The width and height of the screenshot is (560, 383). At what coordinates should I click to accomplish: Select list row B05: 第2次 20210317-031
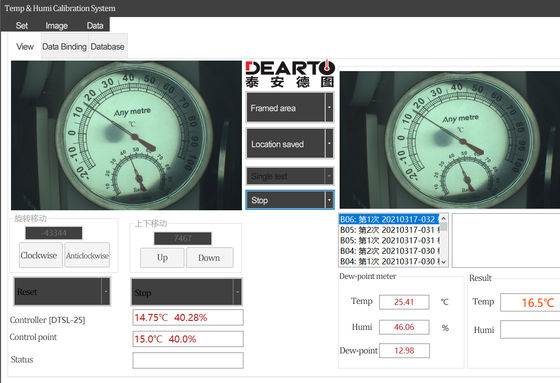tap(389, 230)
